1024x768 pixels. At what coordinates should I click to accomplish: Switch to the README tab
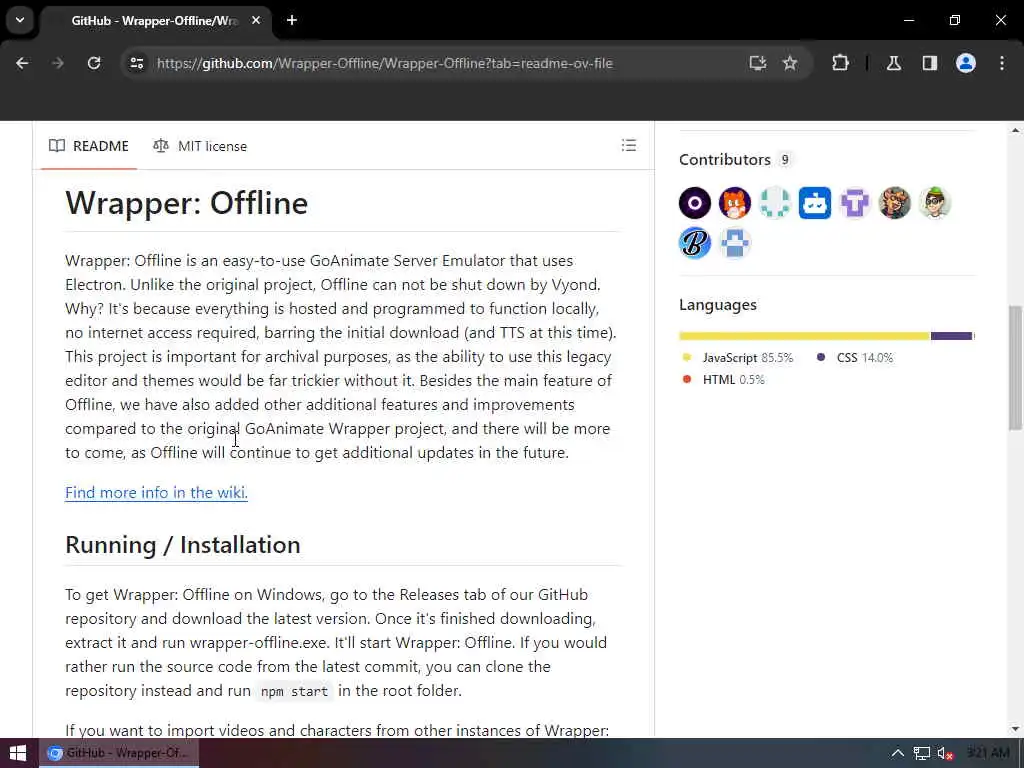pos(89,146)
